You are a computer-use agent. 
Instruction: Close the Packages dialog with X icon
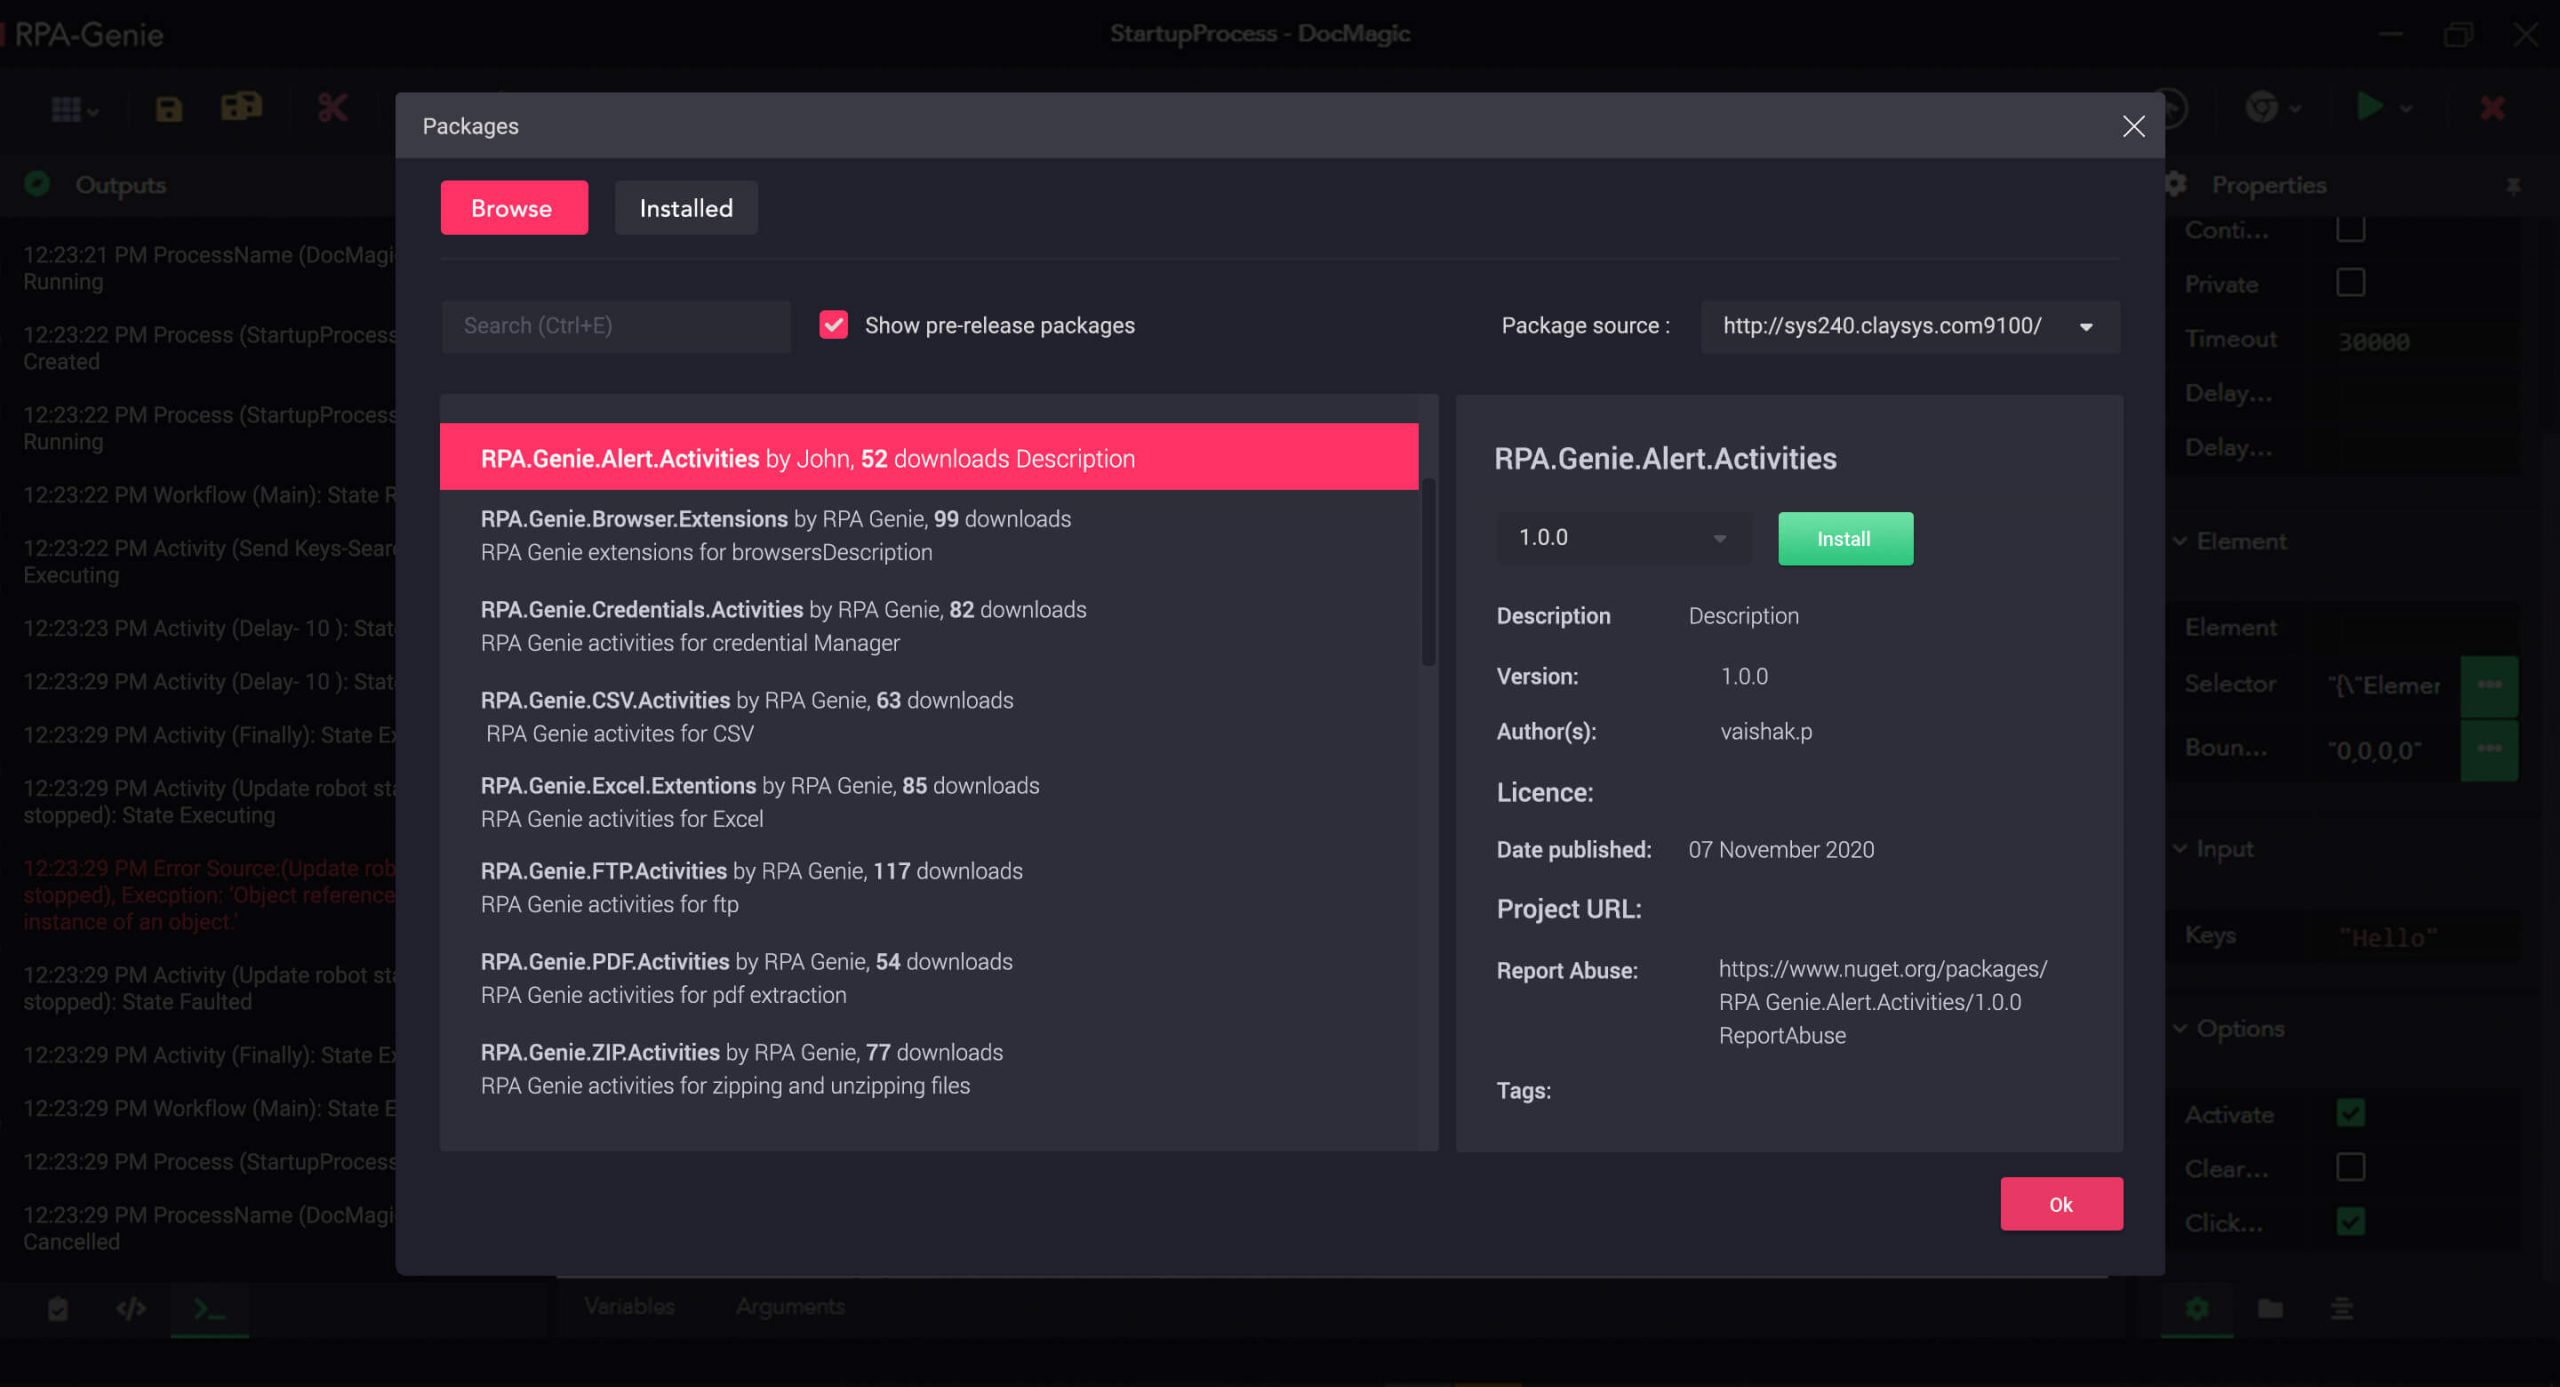pyautogui.click(x=2133, y=126)
